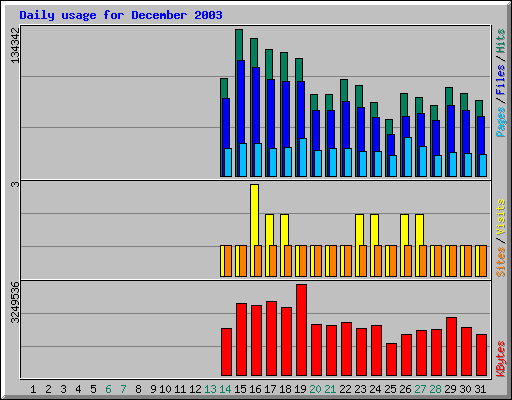
Task: Select the red KBytes bar for day 29
Action: [x=451, y=347]
